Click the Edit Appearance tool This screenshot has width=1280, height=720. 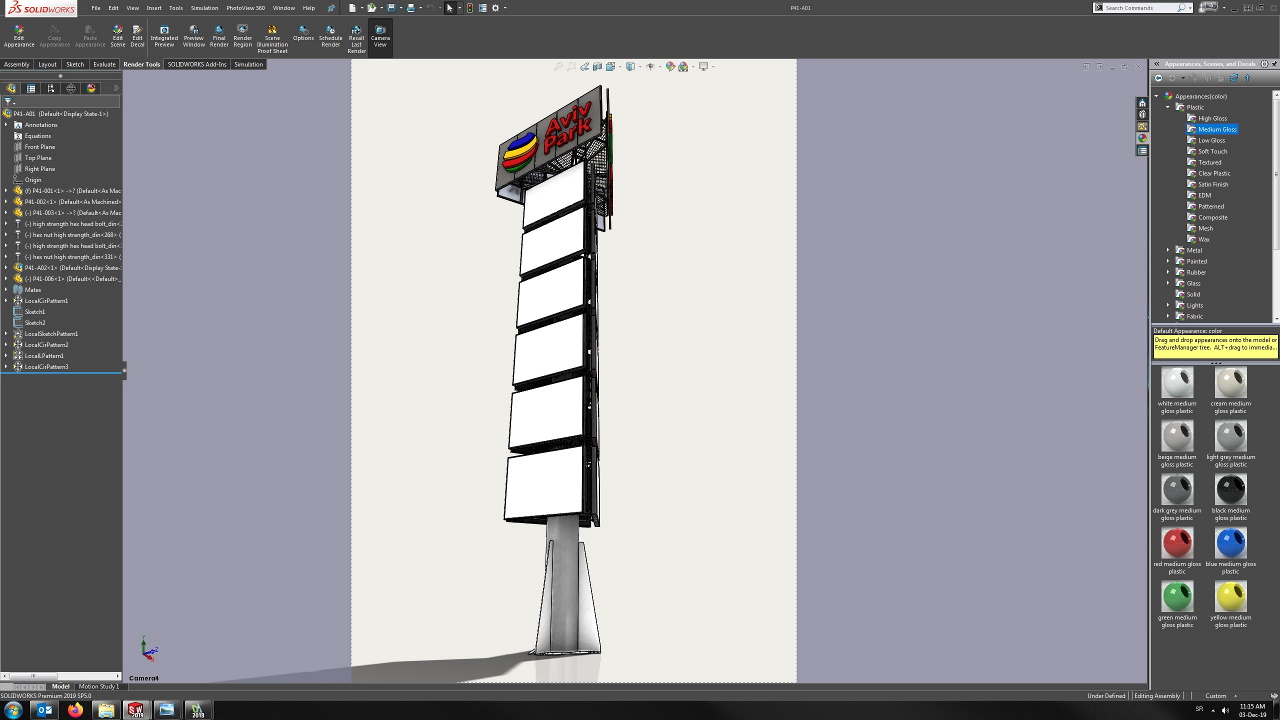click(x=18, y=36)
